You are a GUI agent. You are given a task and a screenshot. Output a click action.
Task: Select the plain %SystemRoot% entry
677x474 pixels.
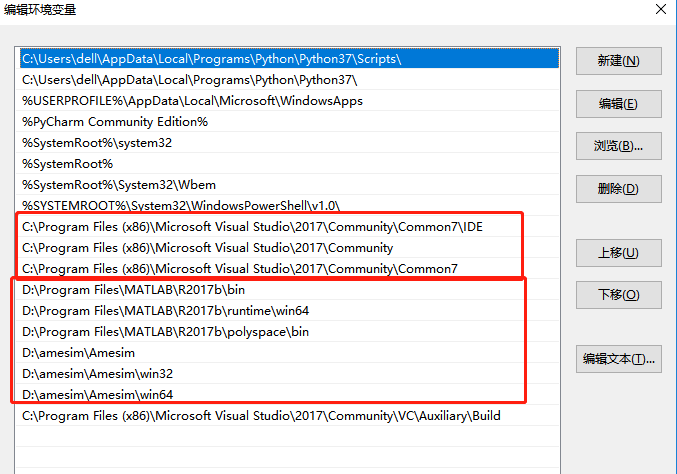coord(288,164)
